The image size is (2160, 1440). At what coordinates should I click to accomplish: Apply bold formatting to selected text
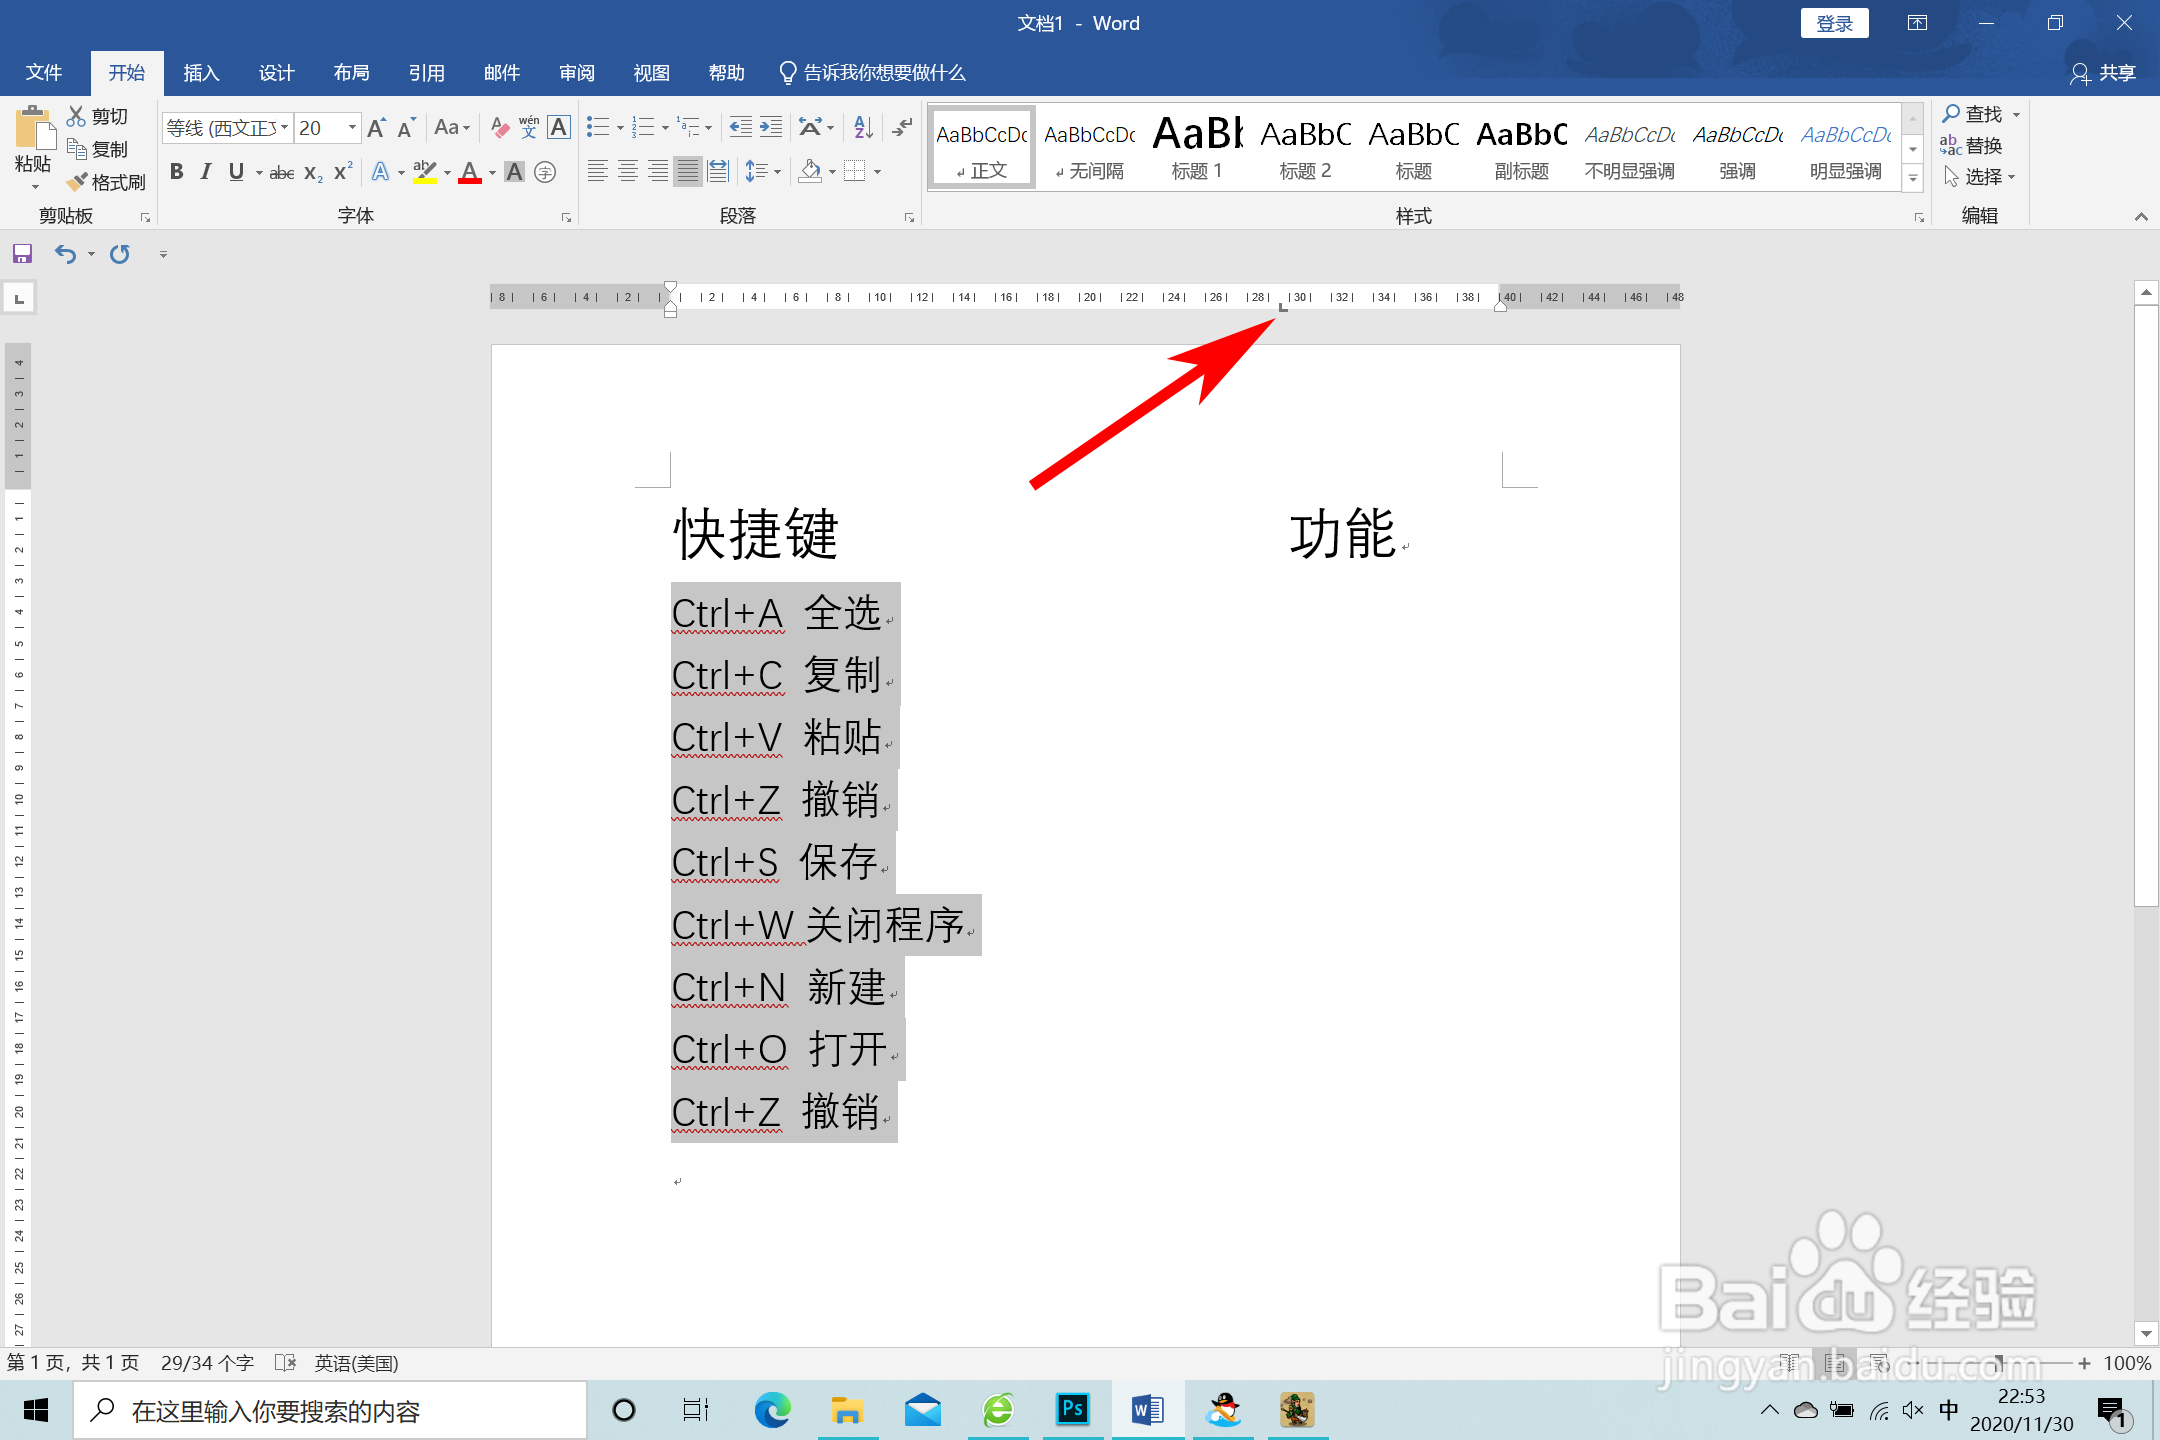click(176, 171)
